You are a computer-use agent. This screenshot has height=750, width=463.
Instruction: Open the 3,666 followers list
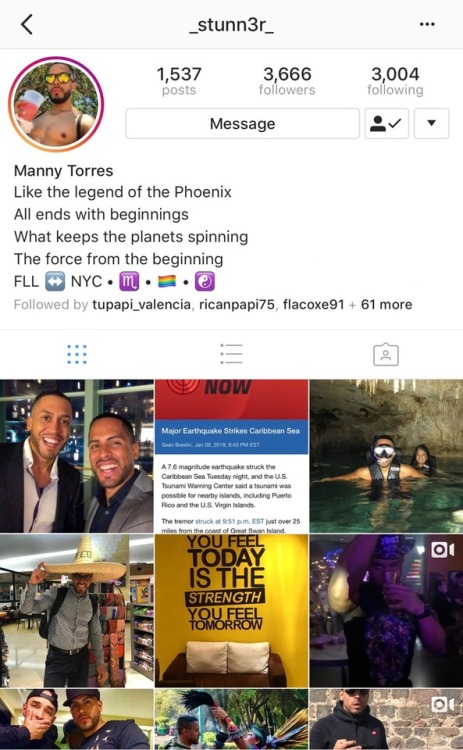point(287,81)
